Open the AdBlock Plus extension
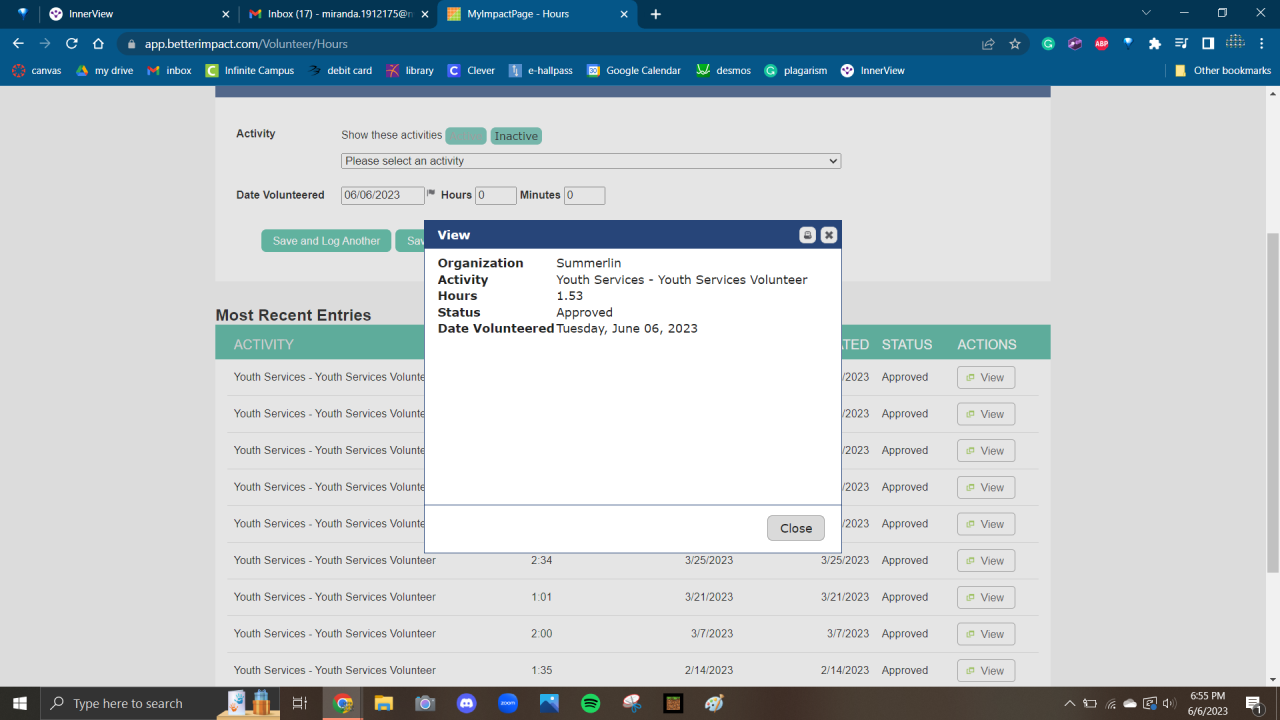1280x720 pixels. pos(1101,43)
